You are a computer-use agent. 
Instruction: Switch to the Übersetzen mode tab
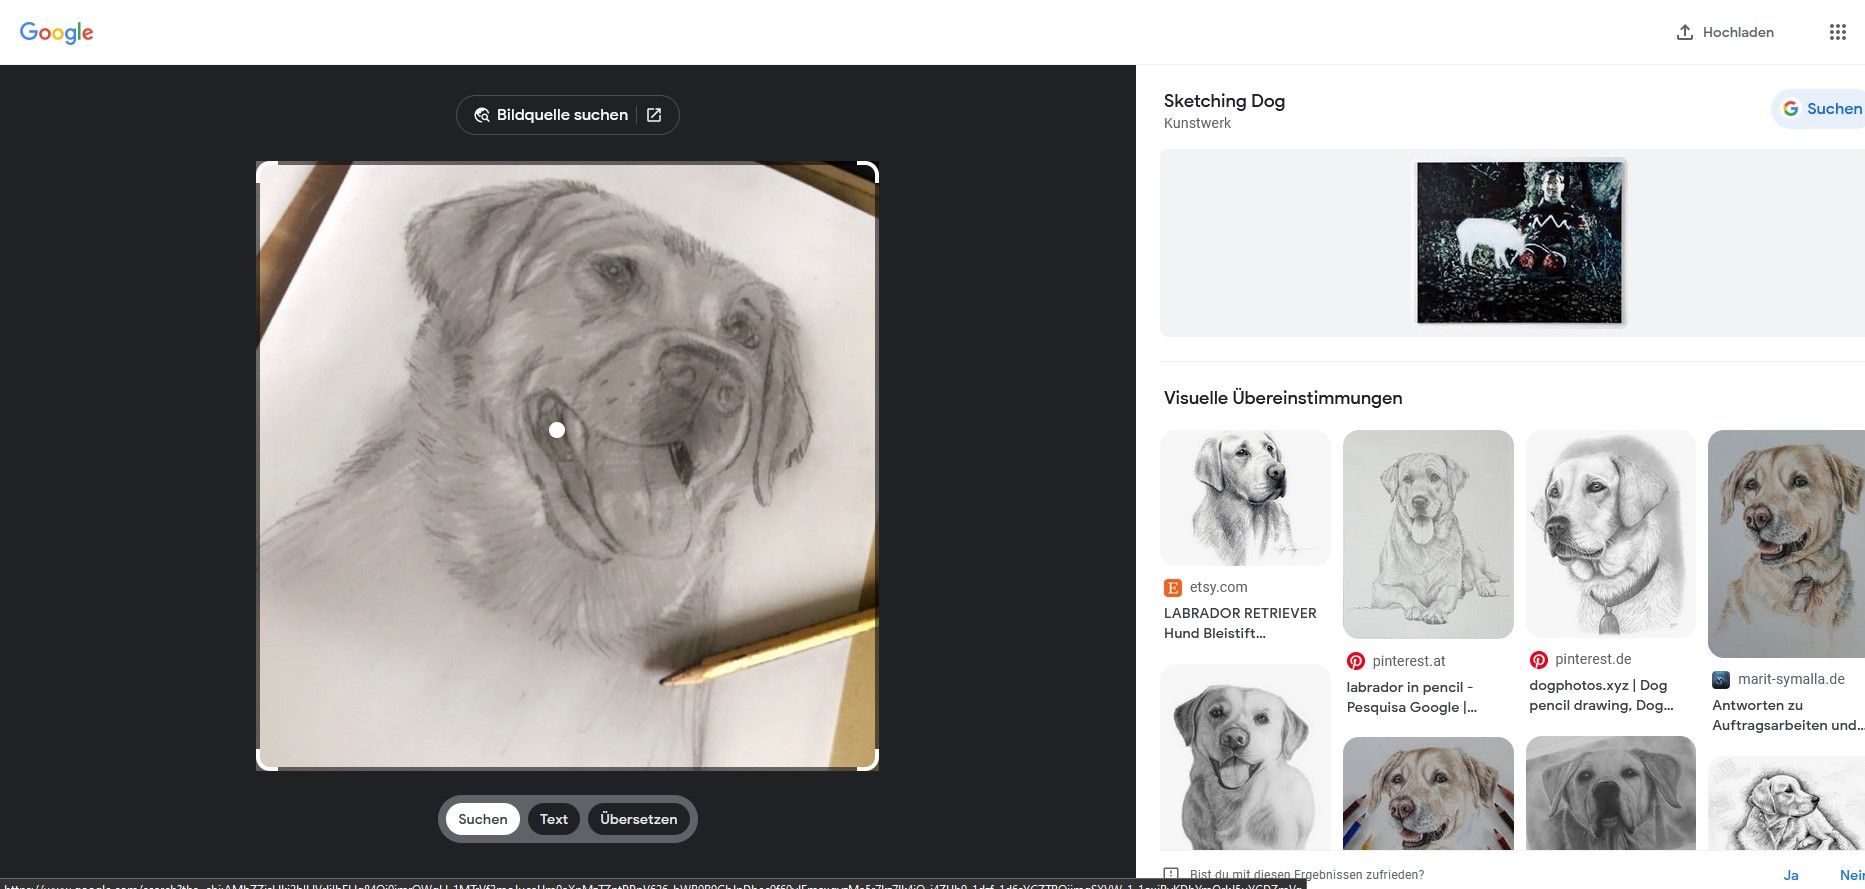[x=638, y=819]
